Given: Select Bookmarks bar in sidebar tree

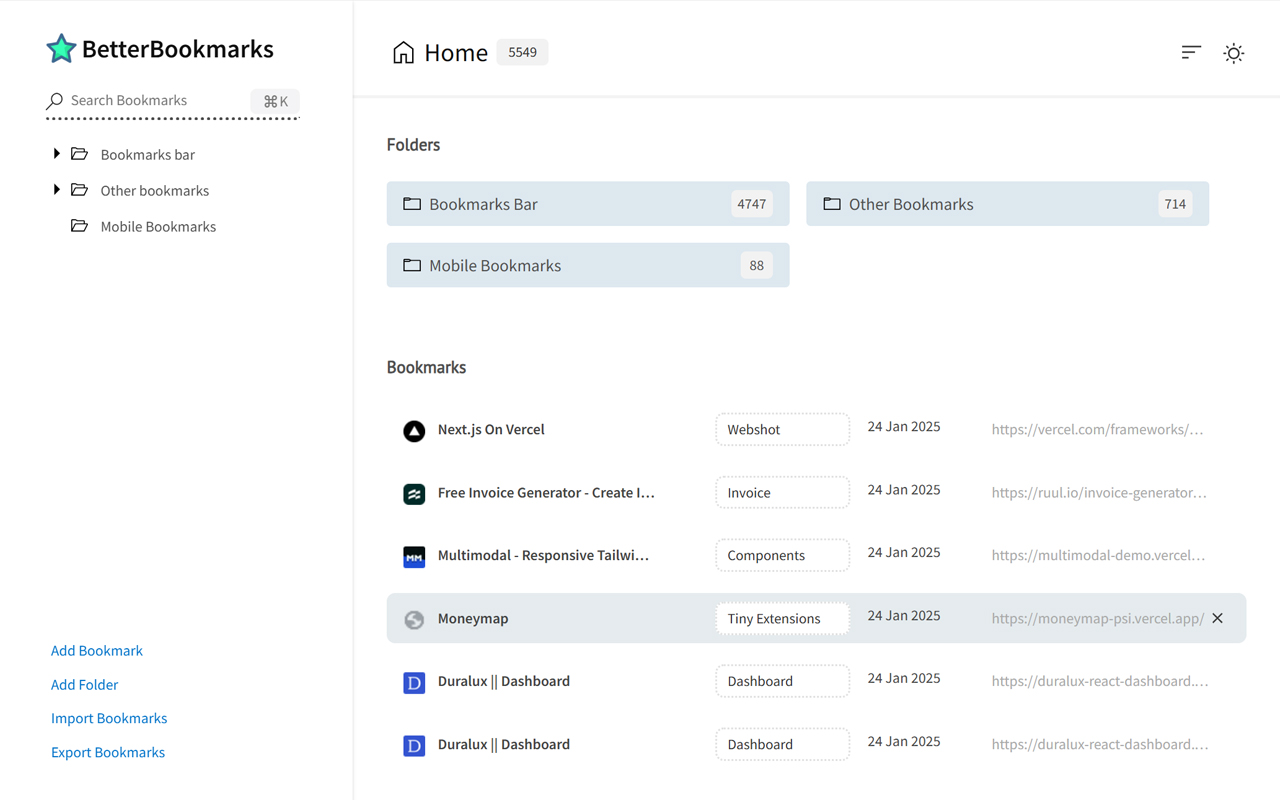Looking at the screenshot, I should [x=148, y=154].
